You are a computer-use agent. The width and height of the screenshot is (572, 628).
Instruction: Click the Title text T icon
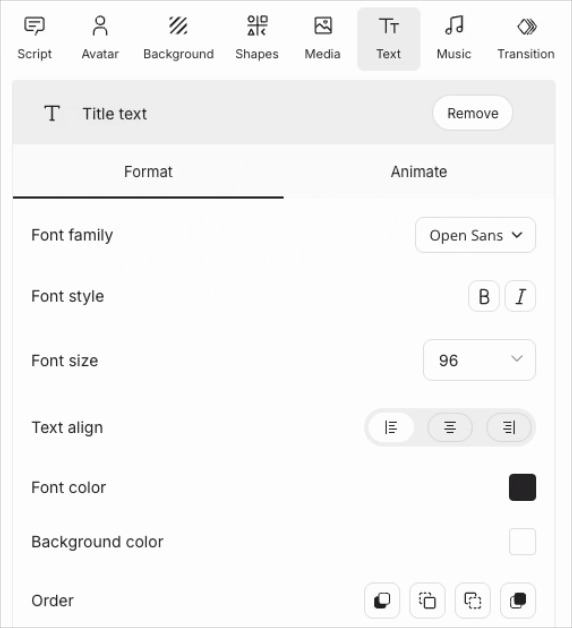[x=52, y=113]
